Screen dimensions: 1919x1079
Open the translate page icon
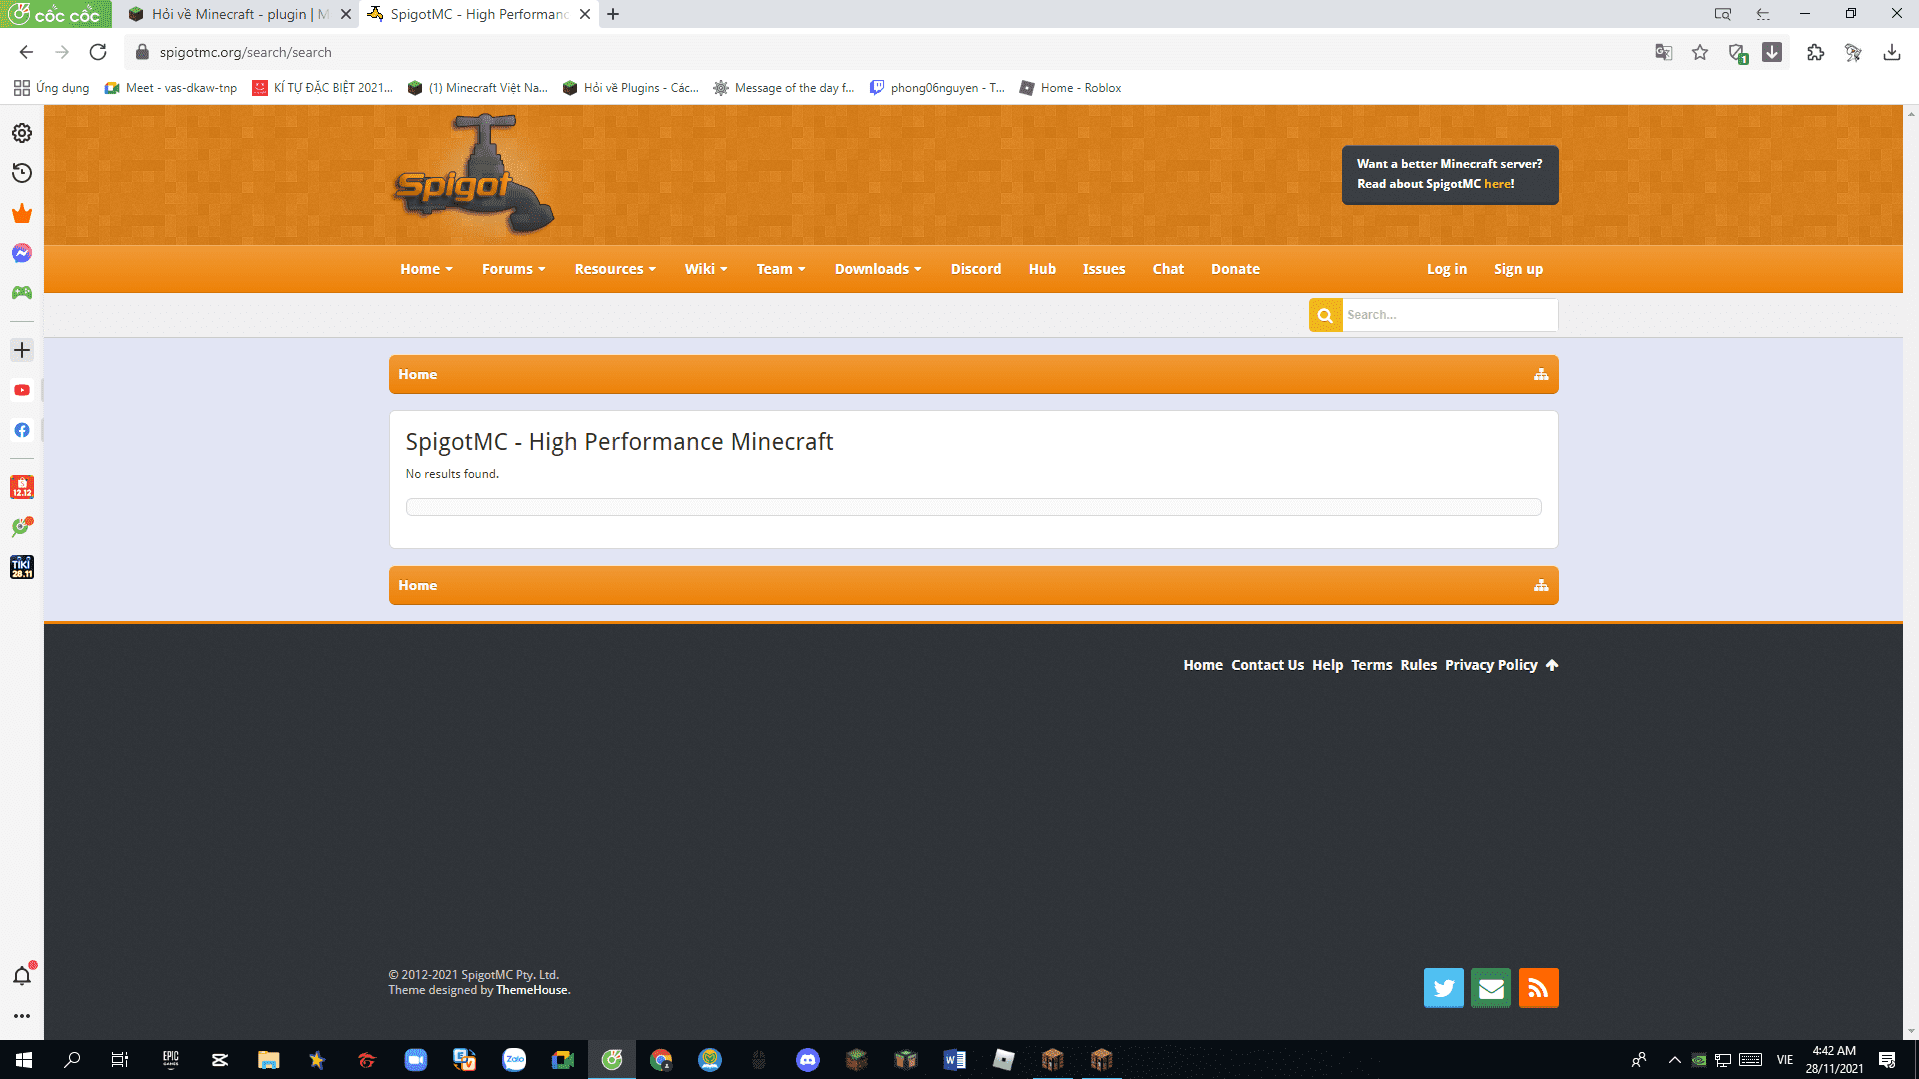(1663, 52)
